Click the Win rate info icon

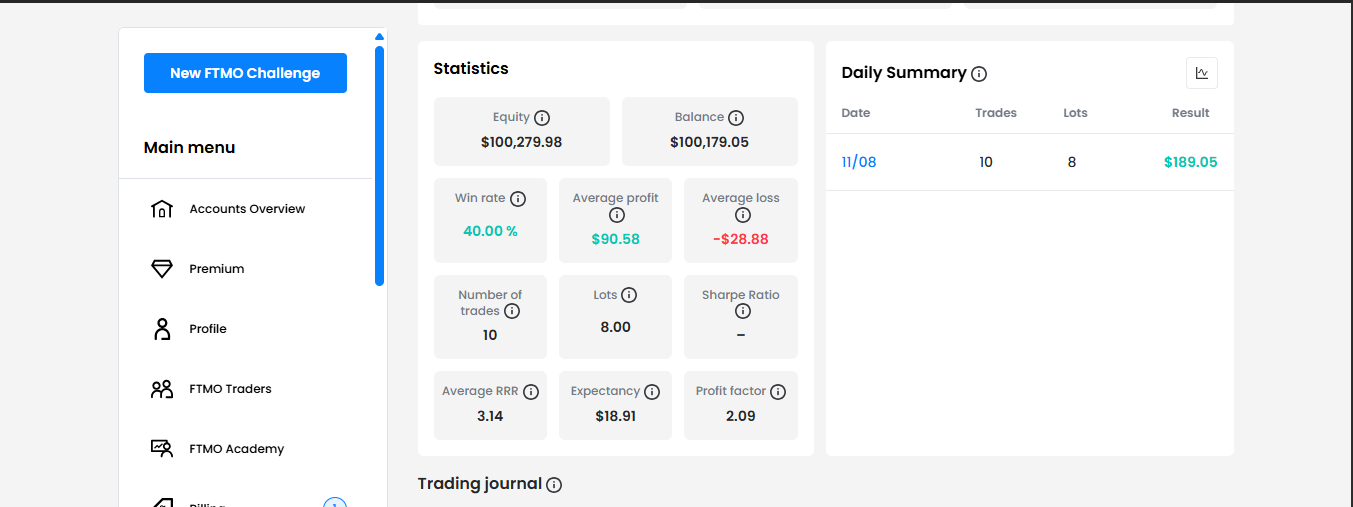(518, 199)
